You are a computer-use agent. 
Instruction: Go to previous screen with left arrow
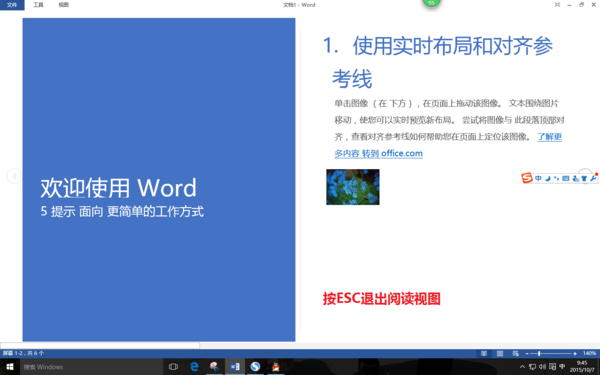click(x=14, y=176)
